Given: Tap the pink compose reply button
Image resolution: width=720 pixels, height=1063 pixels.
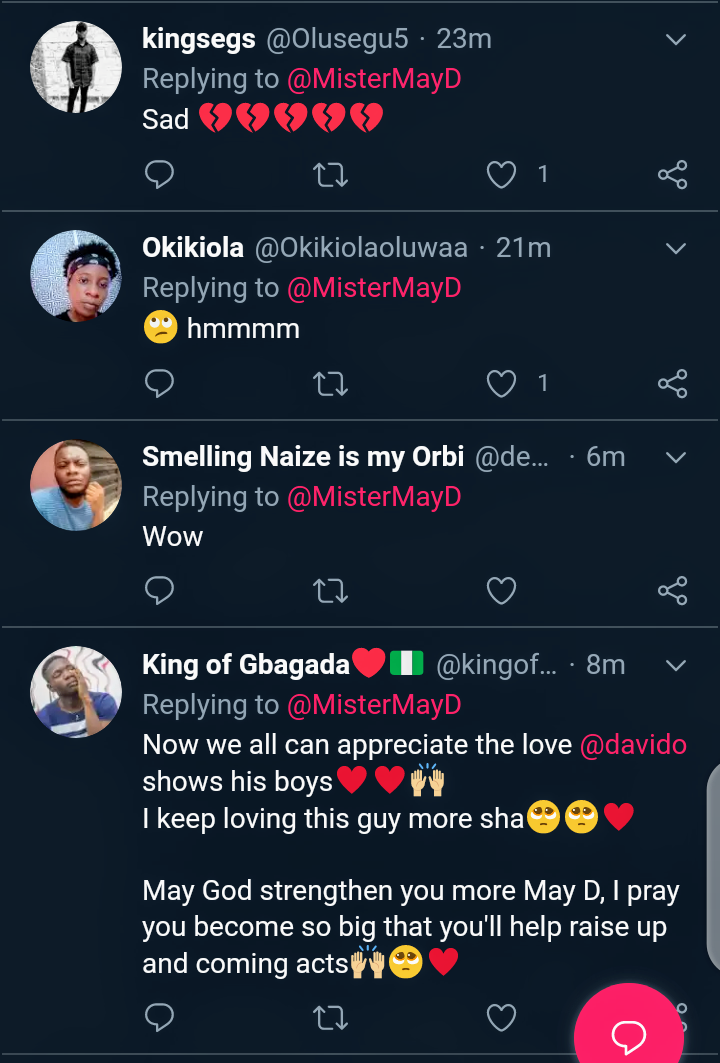Looking at the screenshot, I should 628,1030.
